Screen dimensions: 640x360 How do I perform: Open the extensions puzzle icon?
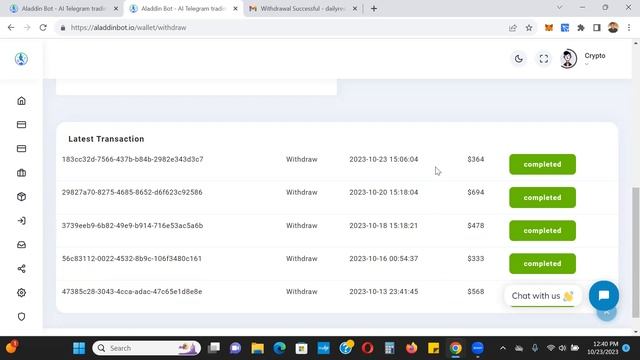pyautogui.click(x=581, y=27)
